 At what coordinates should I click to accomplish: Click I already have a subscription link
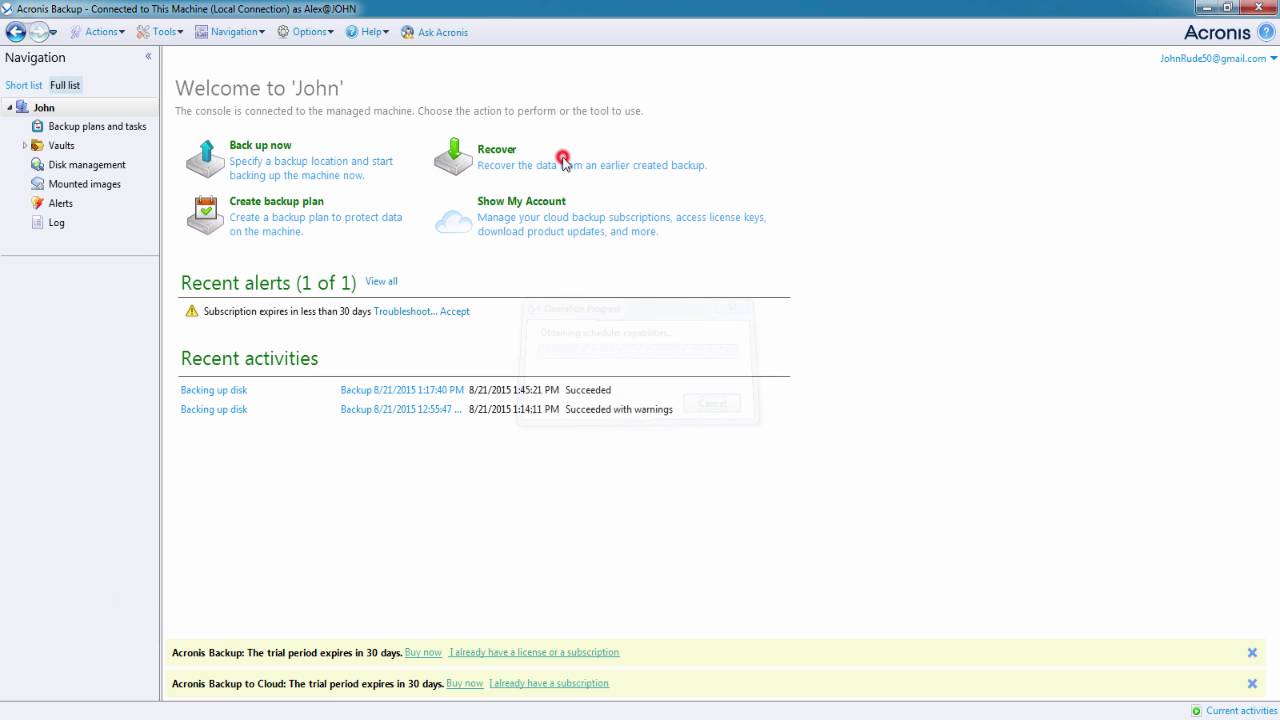(x=549, y=683)
